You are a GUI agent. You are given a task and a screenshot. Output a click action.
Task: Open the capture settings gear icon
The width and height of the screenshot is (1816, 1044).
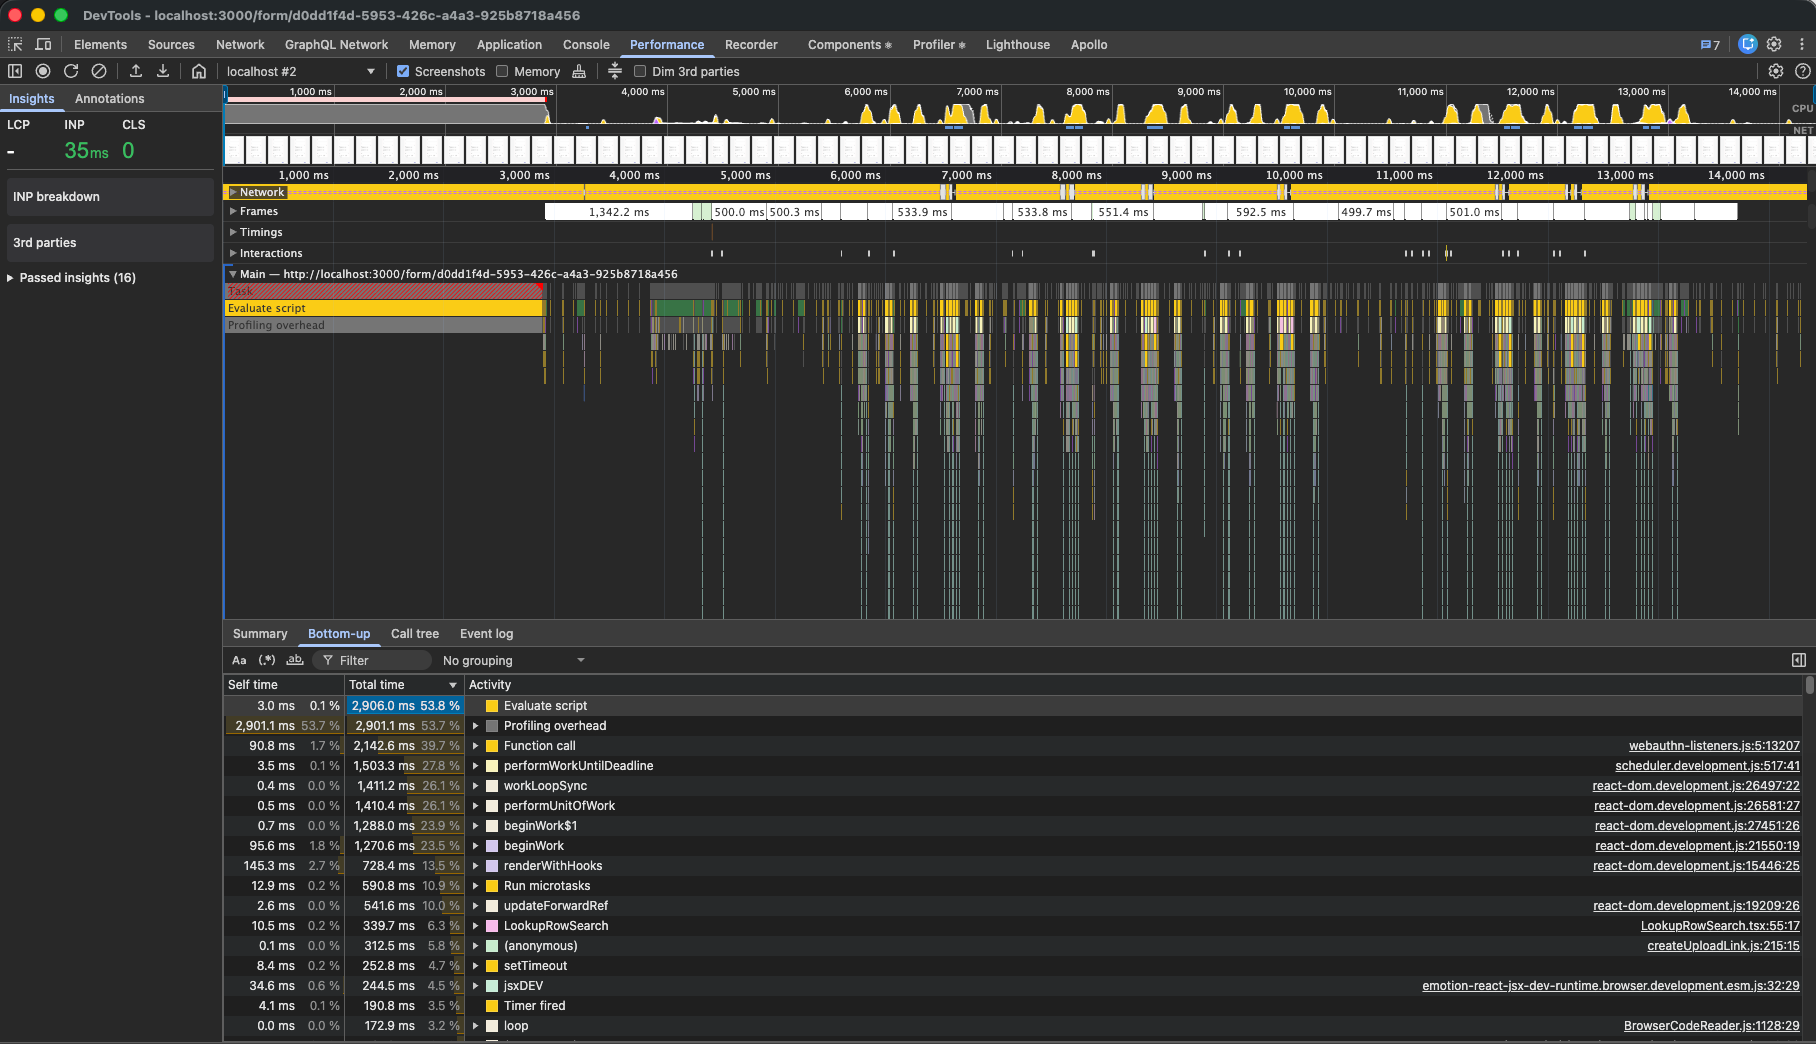pyautogui.click(x=1775, y=71)
